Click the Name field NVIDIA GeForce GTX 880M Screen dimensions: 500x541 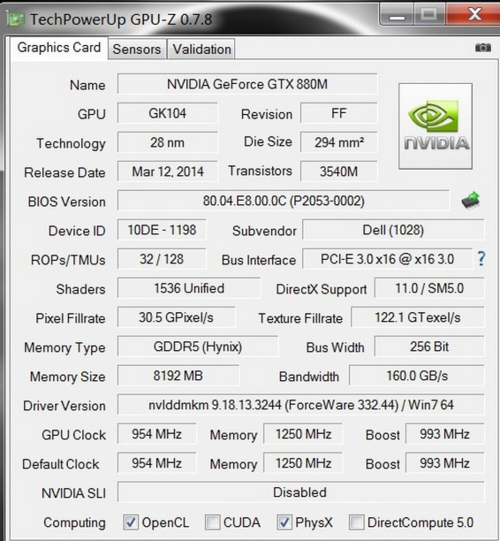pos(247,84)
